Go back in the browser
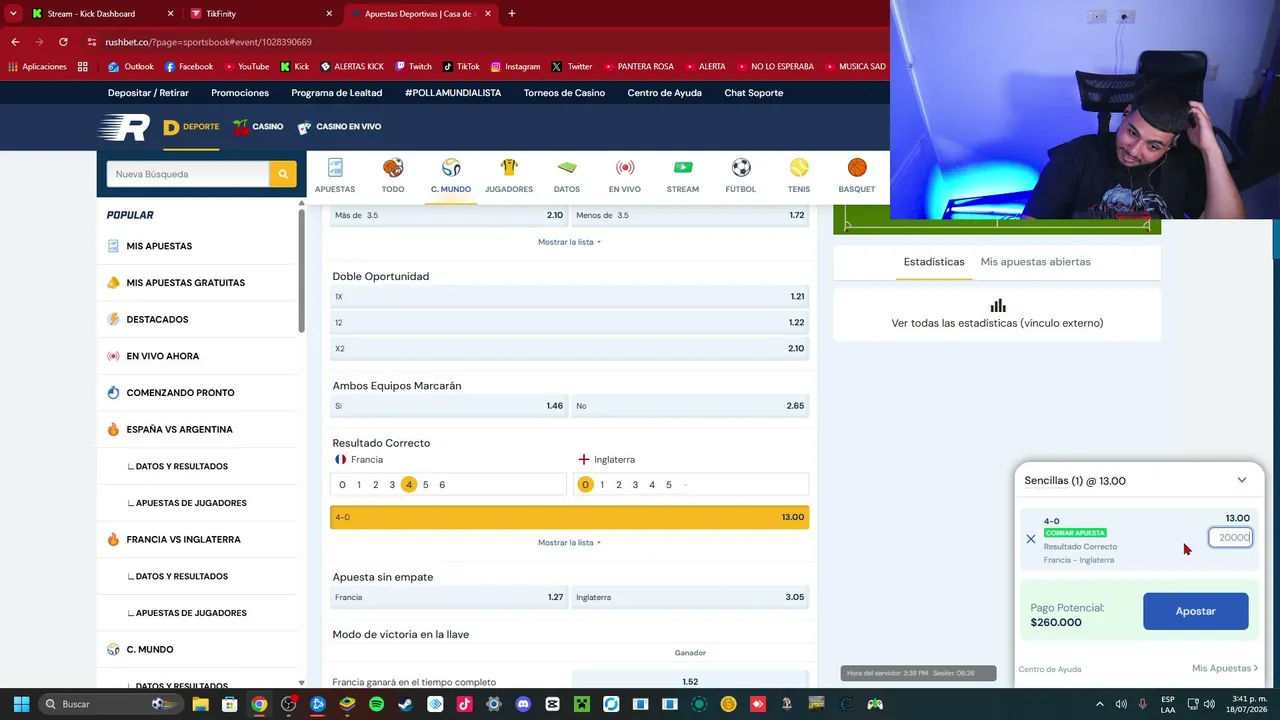 (x=15, y=42)
